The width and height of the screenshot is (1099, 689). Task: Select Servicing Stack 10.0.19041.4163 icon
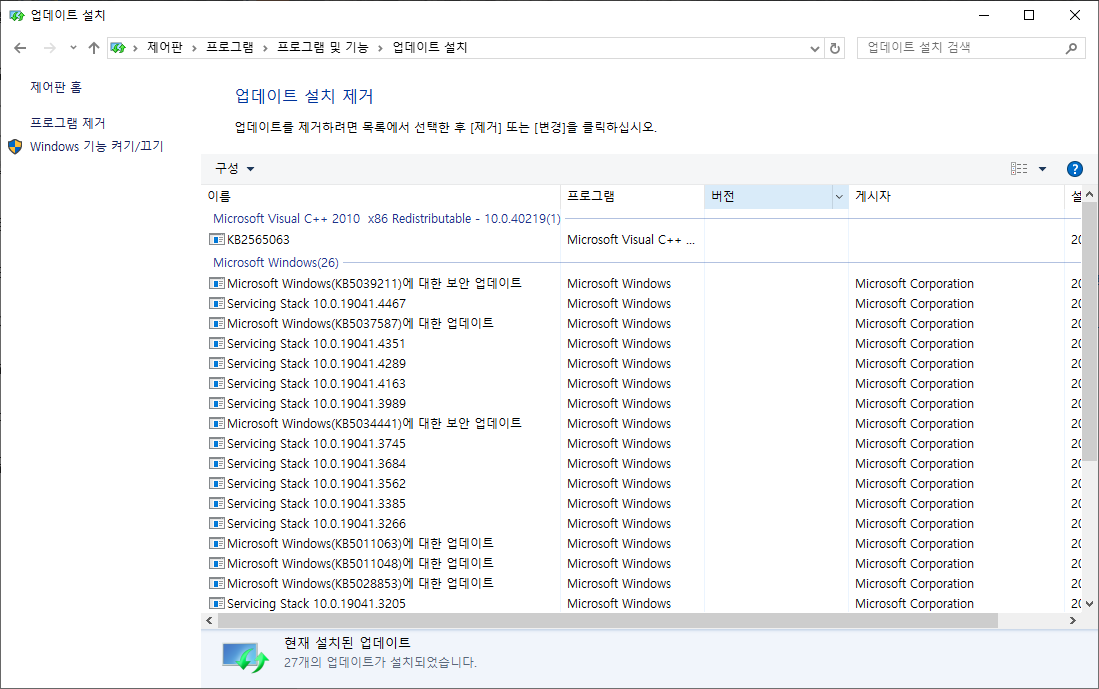(x=217, y=383)
